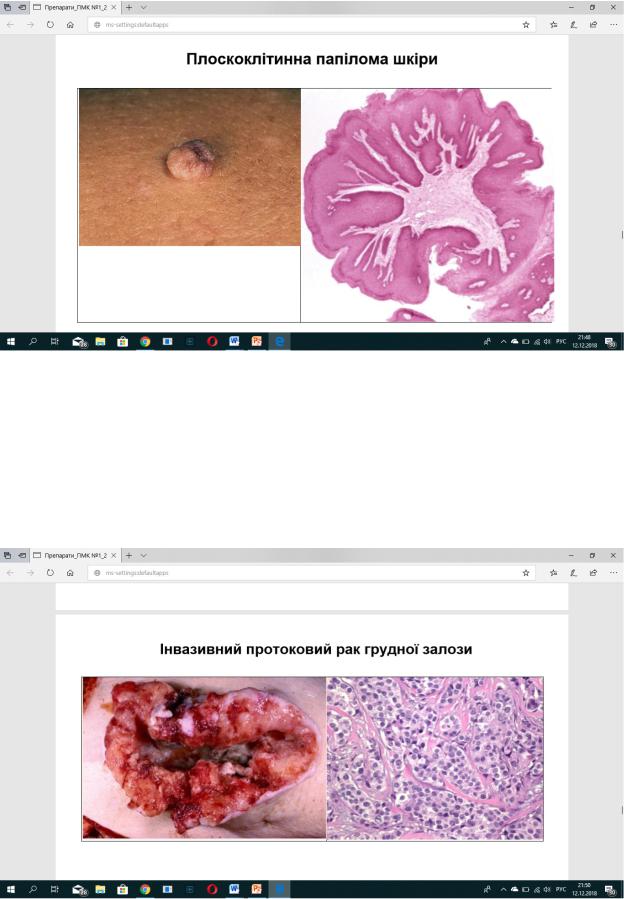Click favorites star in breast cancer slide window

(x=526, y=573)
